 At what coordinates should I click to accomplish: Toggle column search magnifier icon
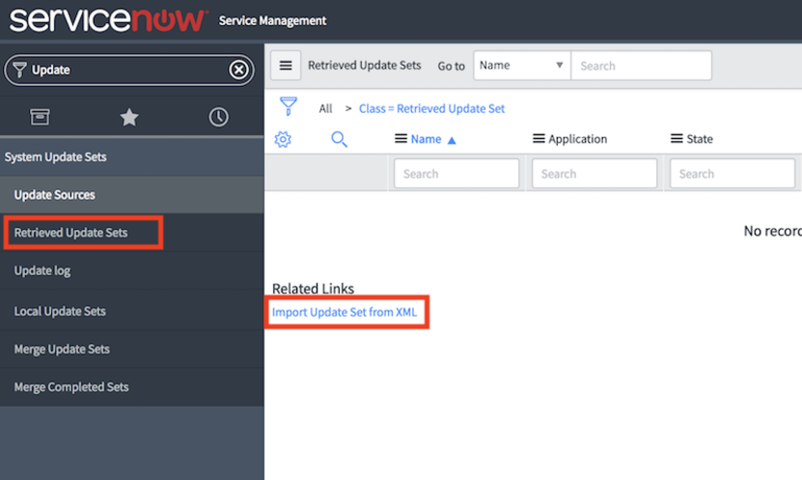point(339,139)
